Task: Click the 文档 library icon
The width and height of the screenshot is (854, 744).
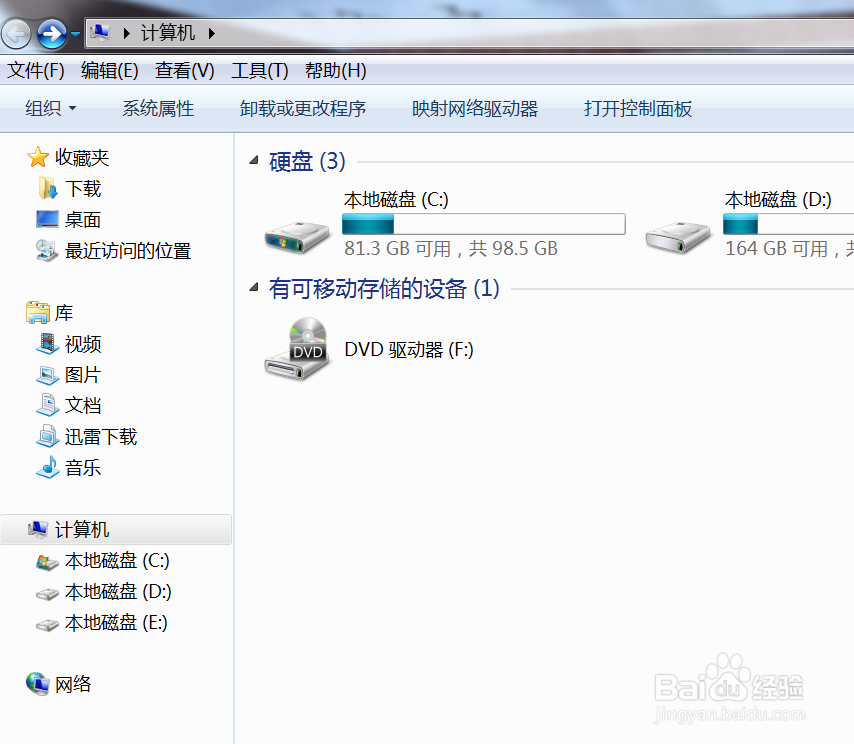Action: [x=47, y=405]
